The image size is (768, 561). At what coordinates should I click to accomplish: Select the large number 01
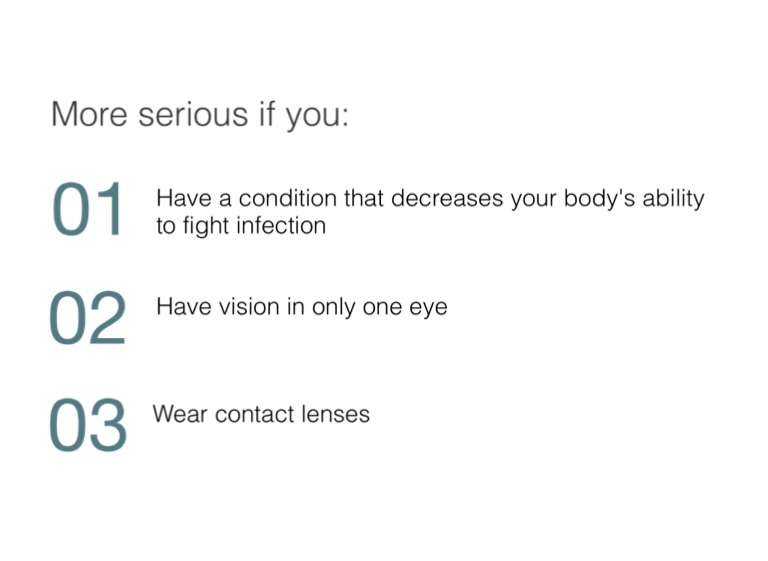88,210
